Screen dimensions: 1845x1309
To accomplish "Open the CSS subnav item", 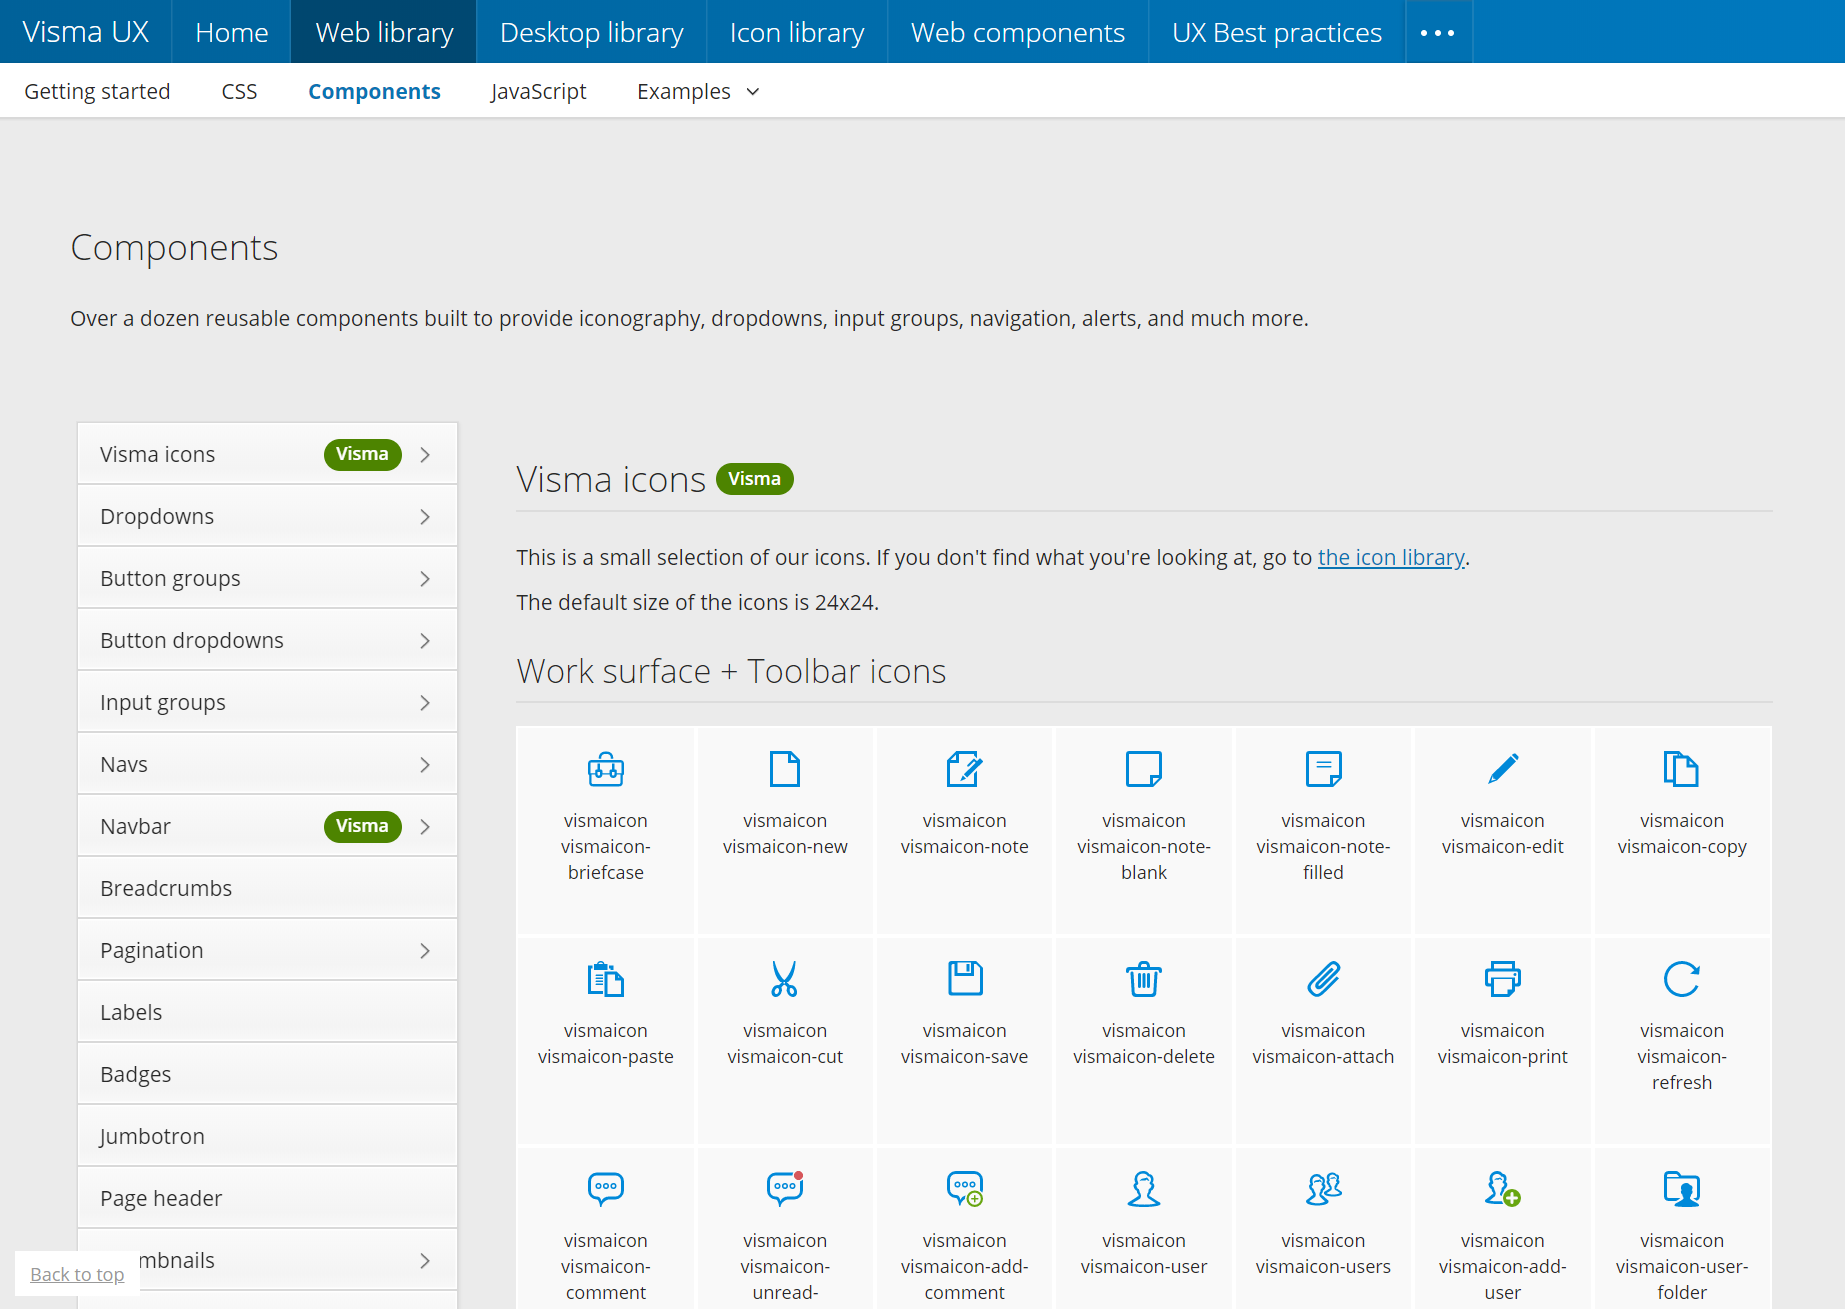I will (x=239, y=91).
